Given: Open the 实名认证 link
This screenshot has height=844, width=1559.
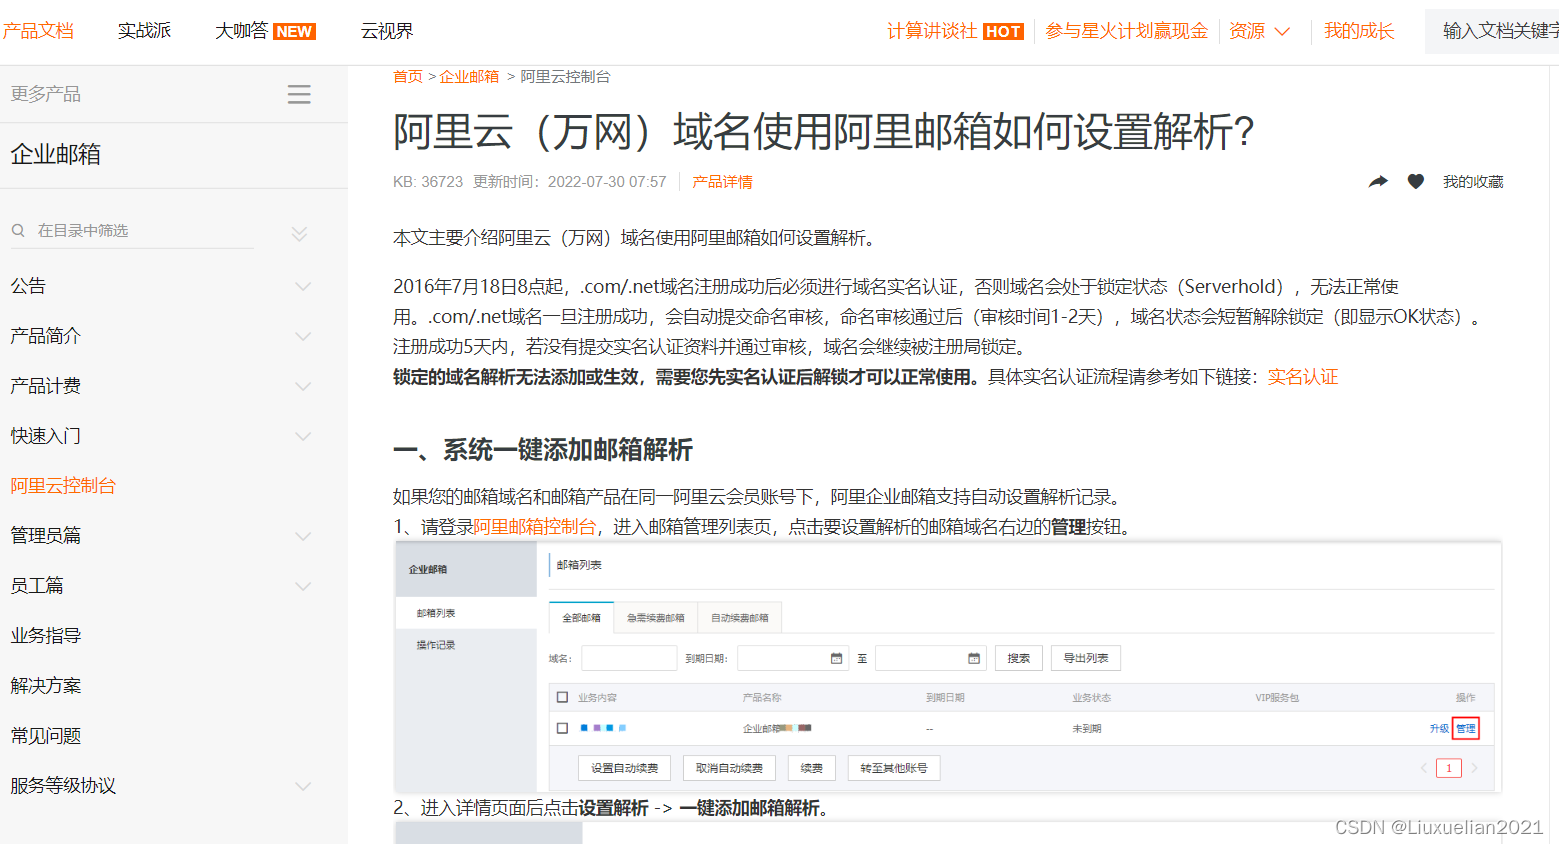Looking at the screenshot, I should (1303, 377).
